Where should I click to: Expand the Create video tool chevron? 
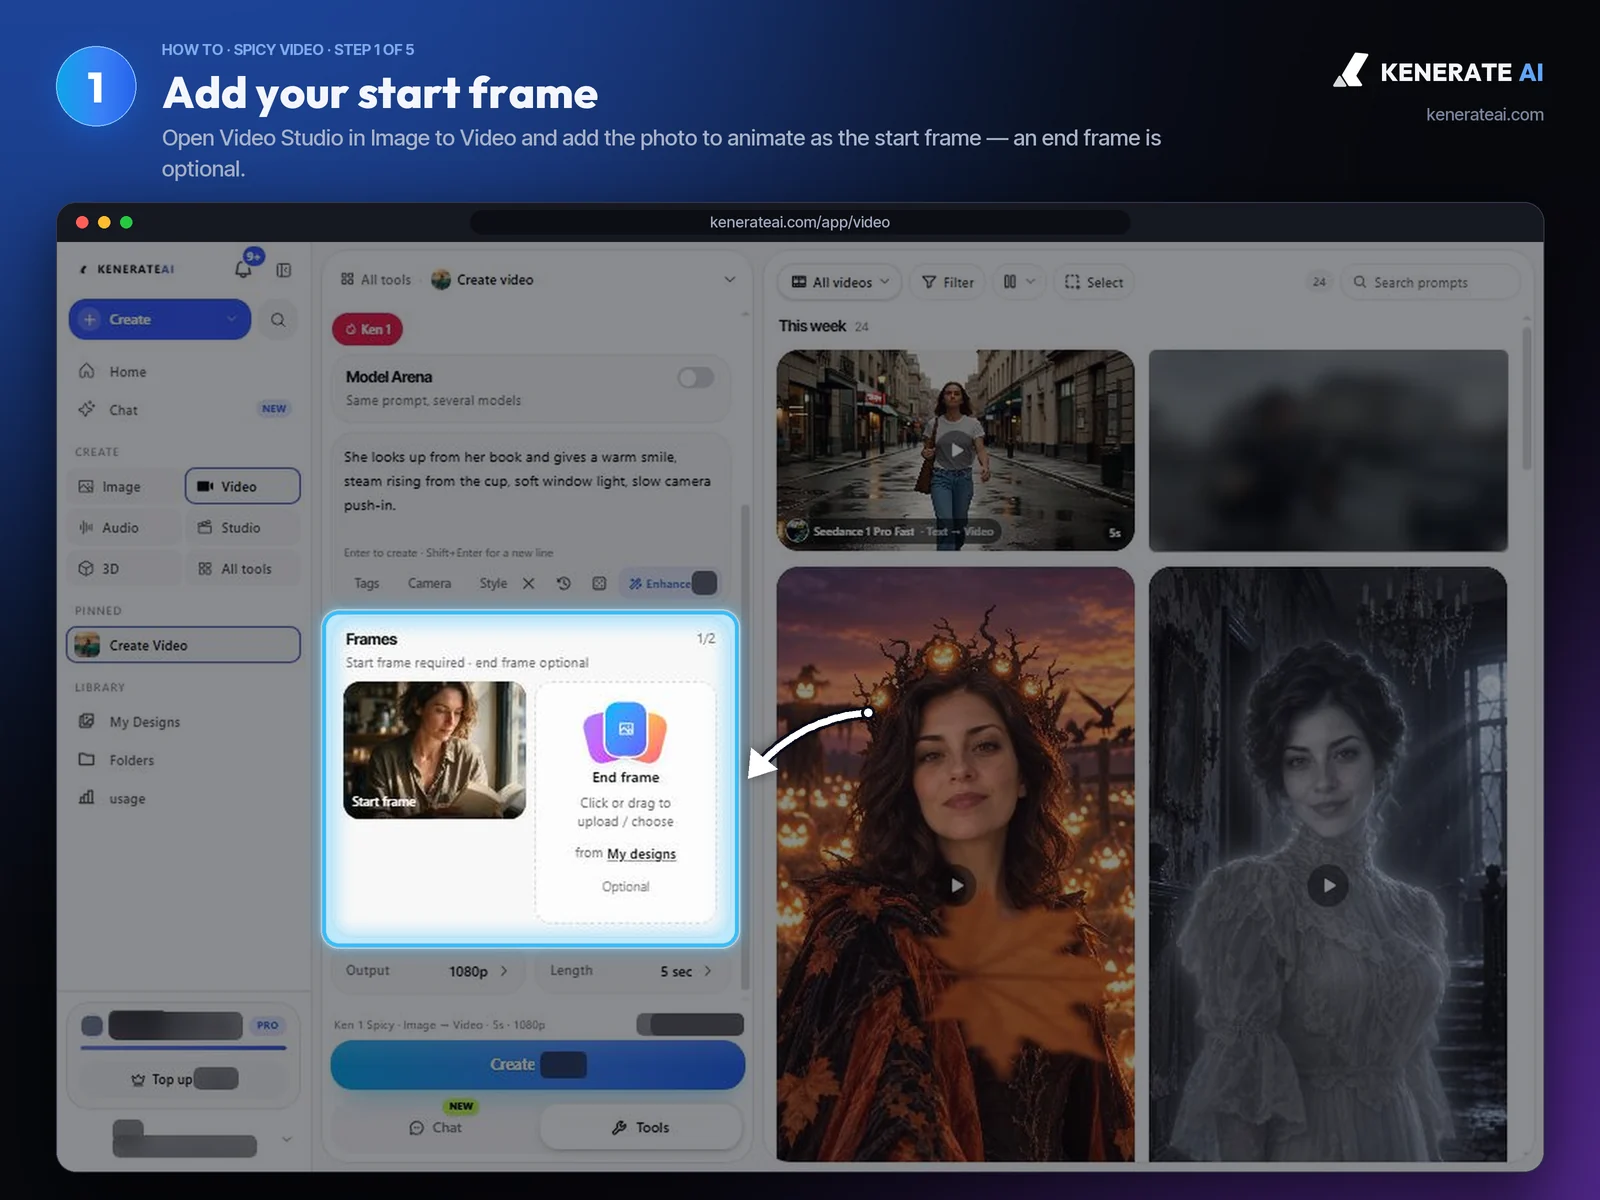pyautogui.click(x=730, y=280)
